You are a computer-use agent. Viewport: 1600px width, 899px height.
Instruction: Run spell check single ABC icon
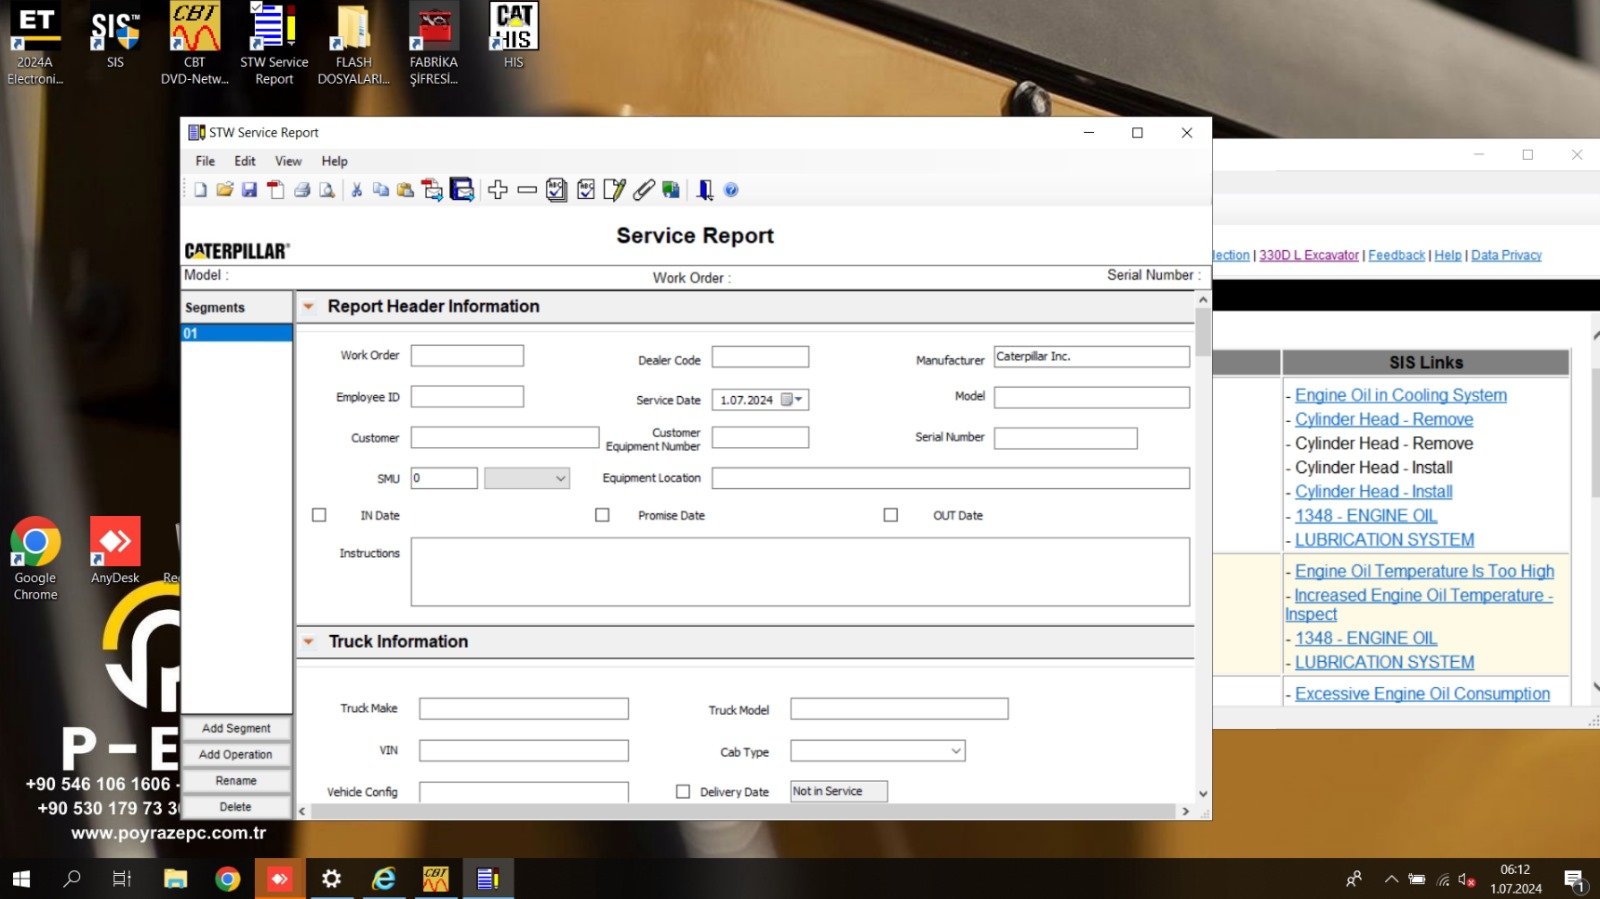(x=586, y=190)
